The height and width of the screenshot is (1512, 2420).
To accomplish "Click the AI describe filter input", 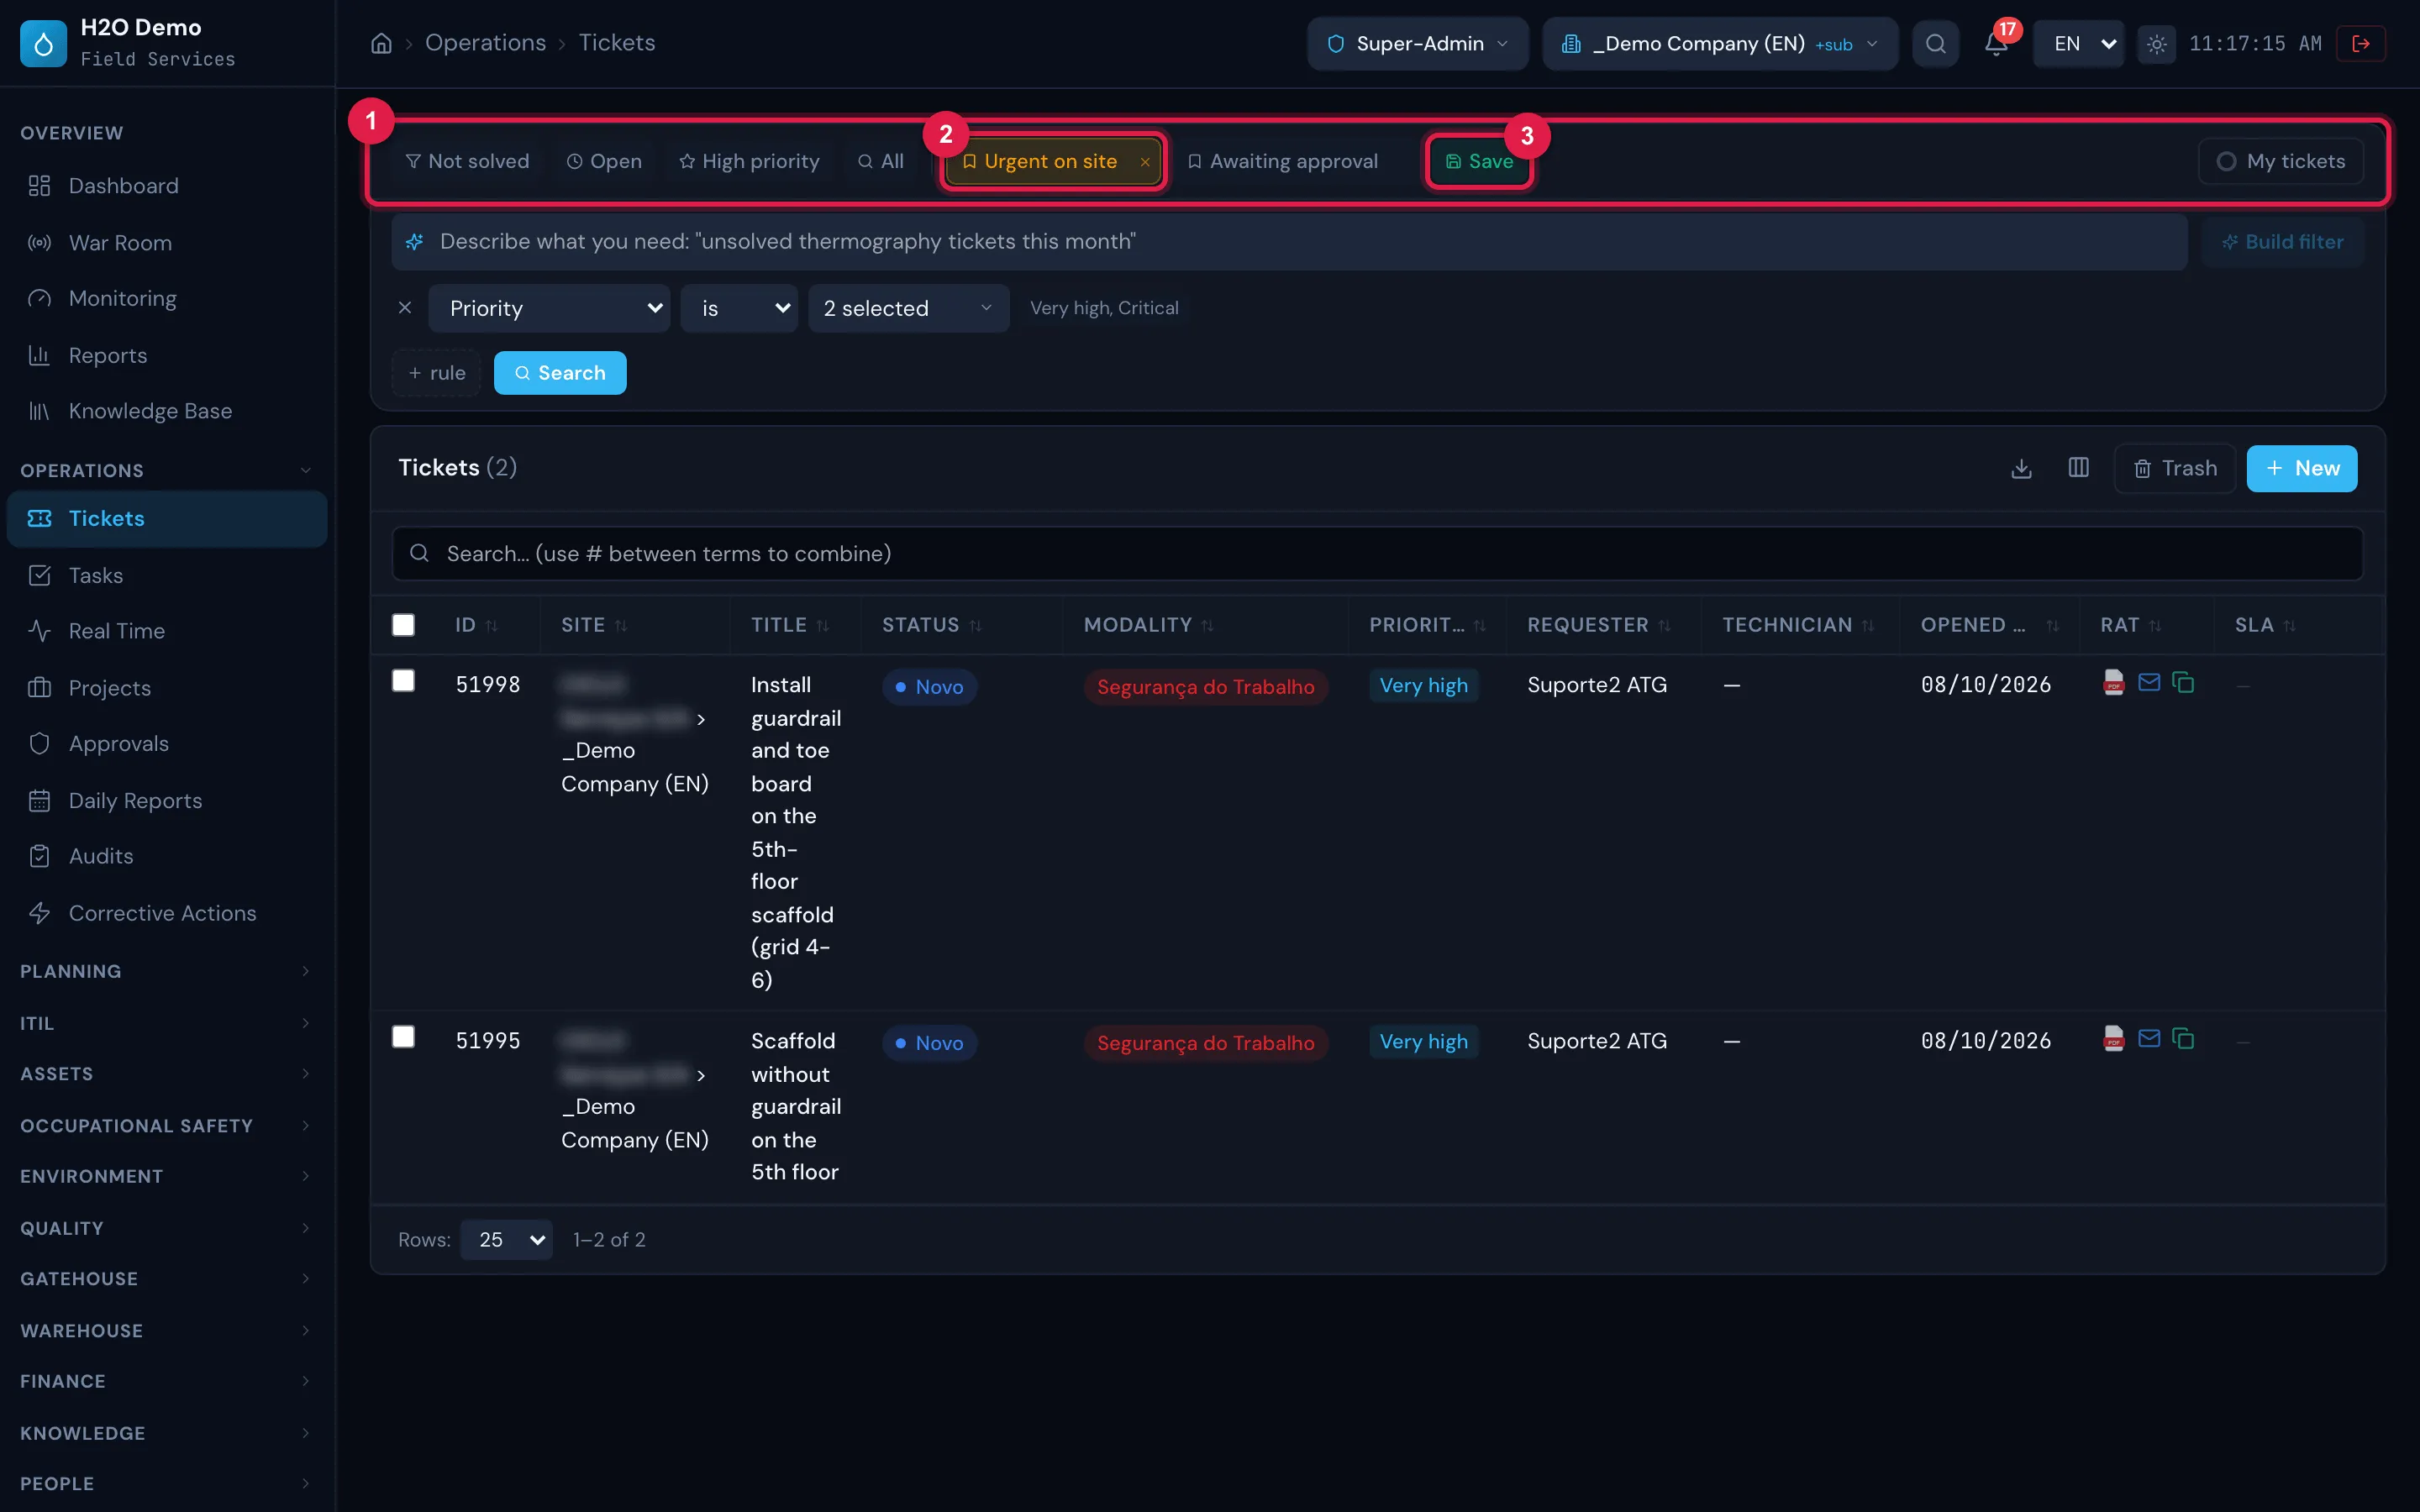I will [x=1289, y=242].
